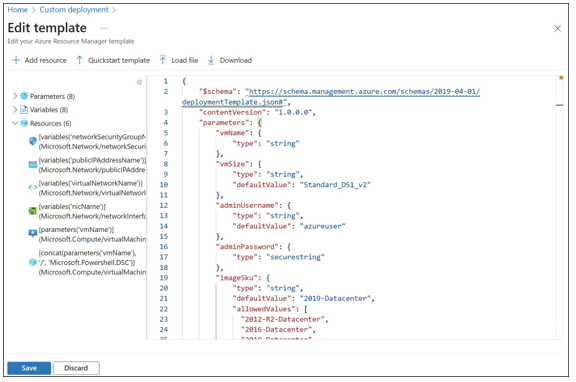The image size is (576, 382).
Task: Click "Standard_DS1_v2" value on line 10
Action: (335, 185)
